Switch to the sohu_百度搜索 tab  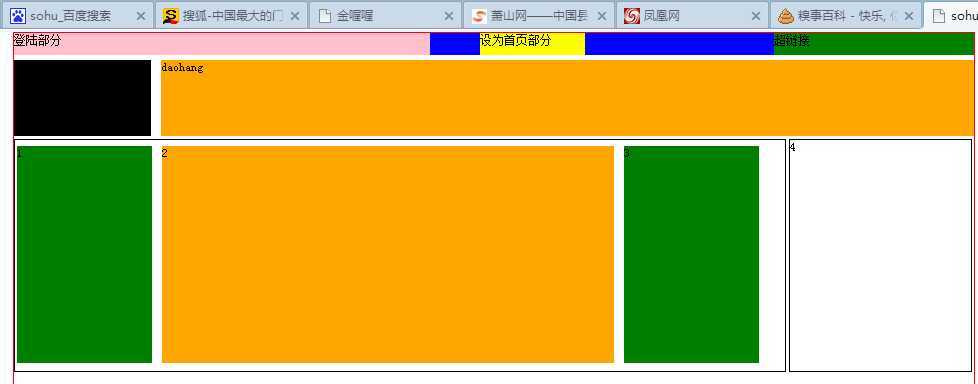pyautogui.click(x=78, y=16)
